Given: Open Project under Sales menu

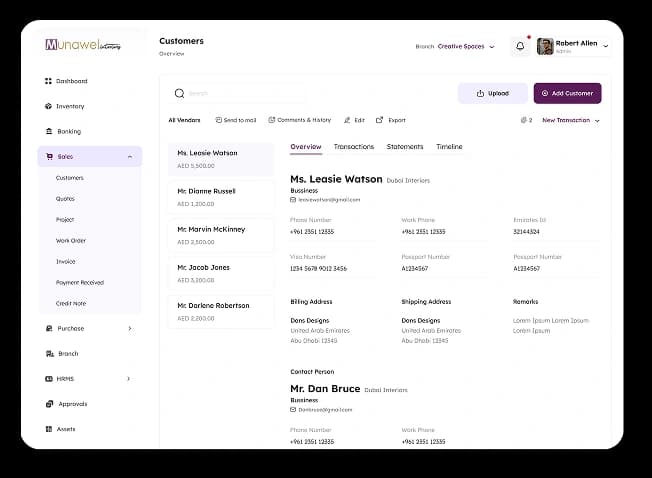Looking at the screenshot, I should (x=65, y=219).
